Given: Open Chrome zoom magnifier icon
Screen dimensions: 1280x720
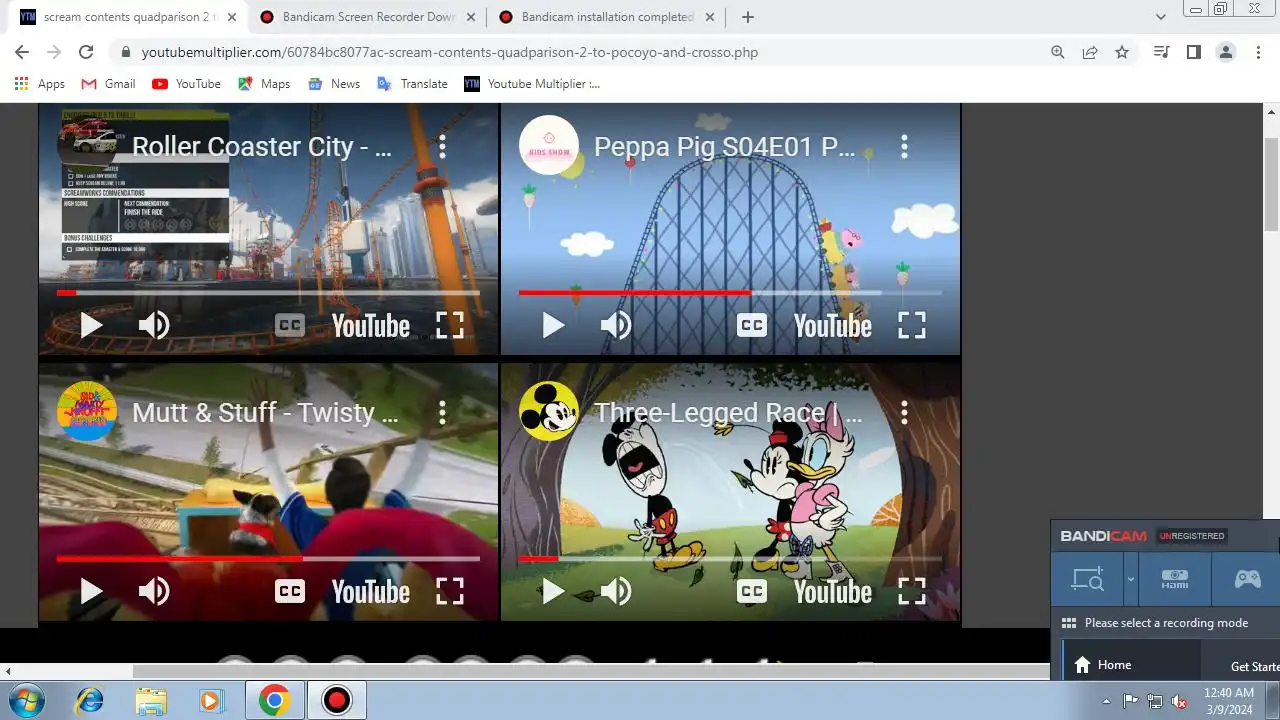Looking at the screenshot, I should [x=1058, y=52].
